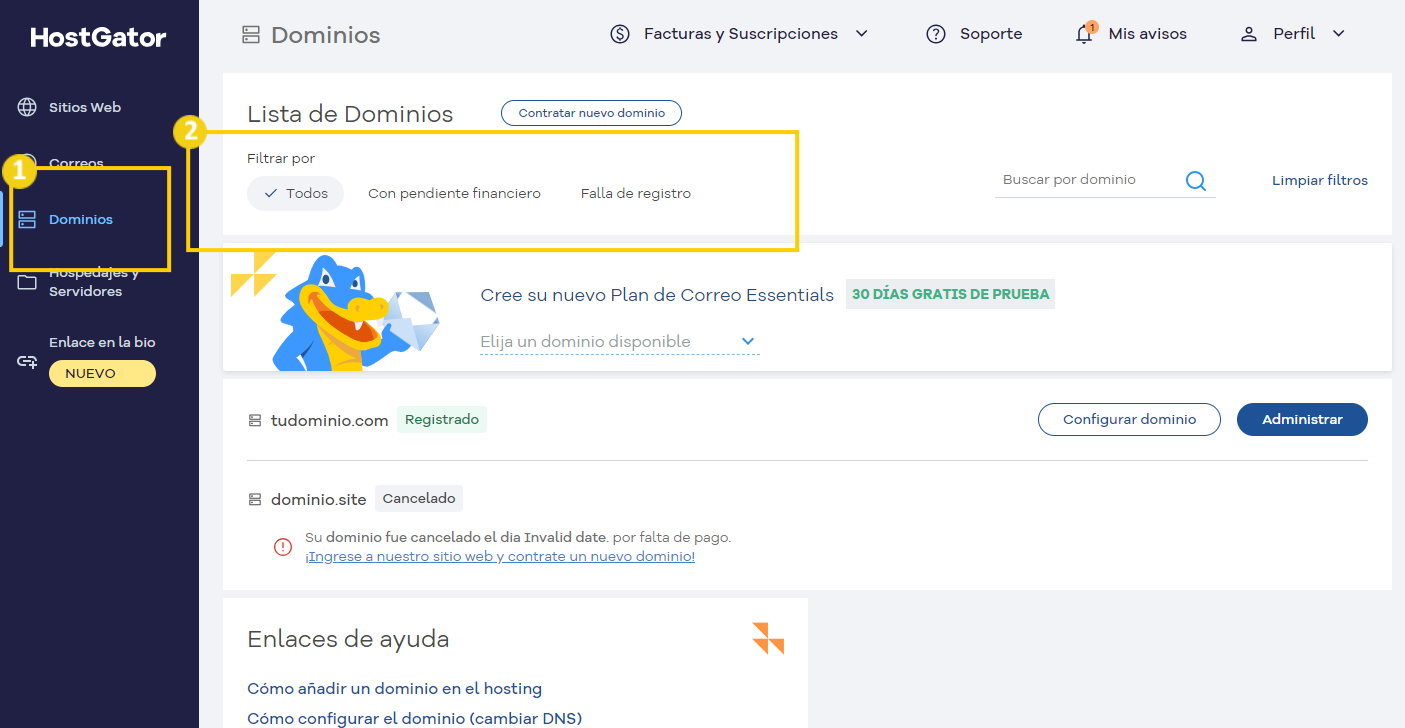
Task: Click the server icon next to dominio.site
Action: tap(255, 499)
